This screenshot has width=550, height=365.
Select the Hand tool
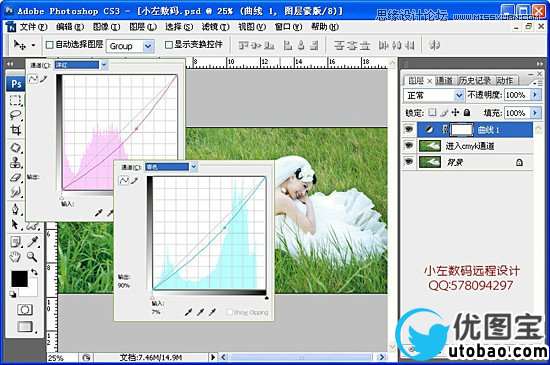15,257
